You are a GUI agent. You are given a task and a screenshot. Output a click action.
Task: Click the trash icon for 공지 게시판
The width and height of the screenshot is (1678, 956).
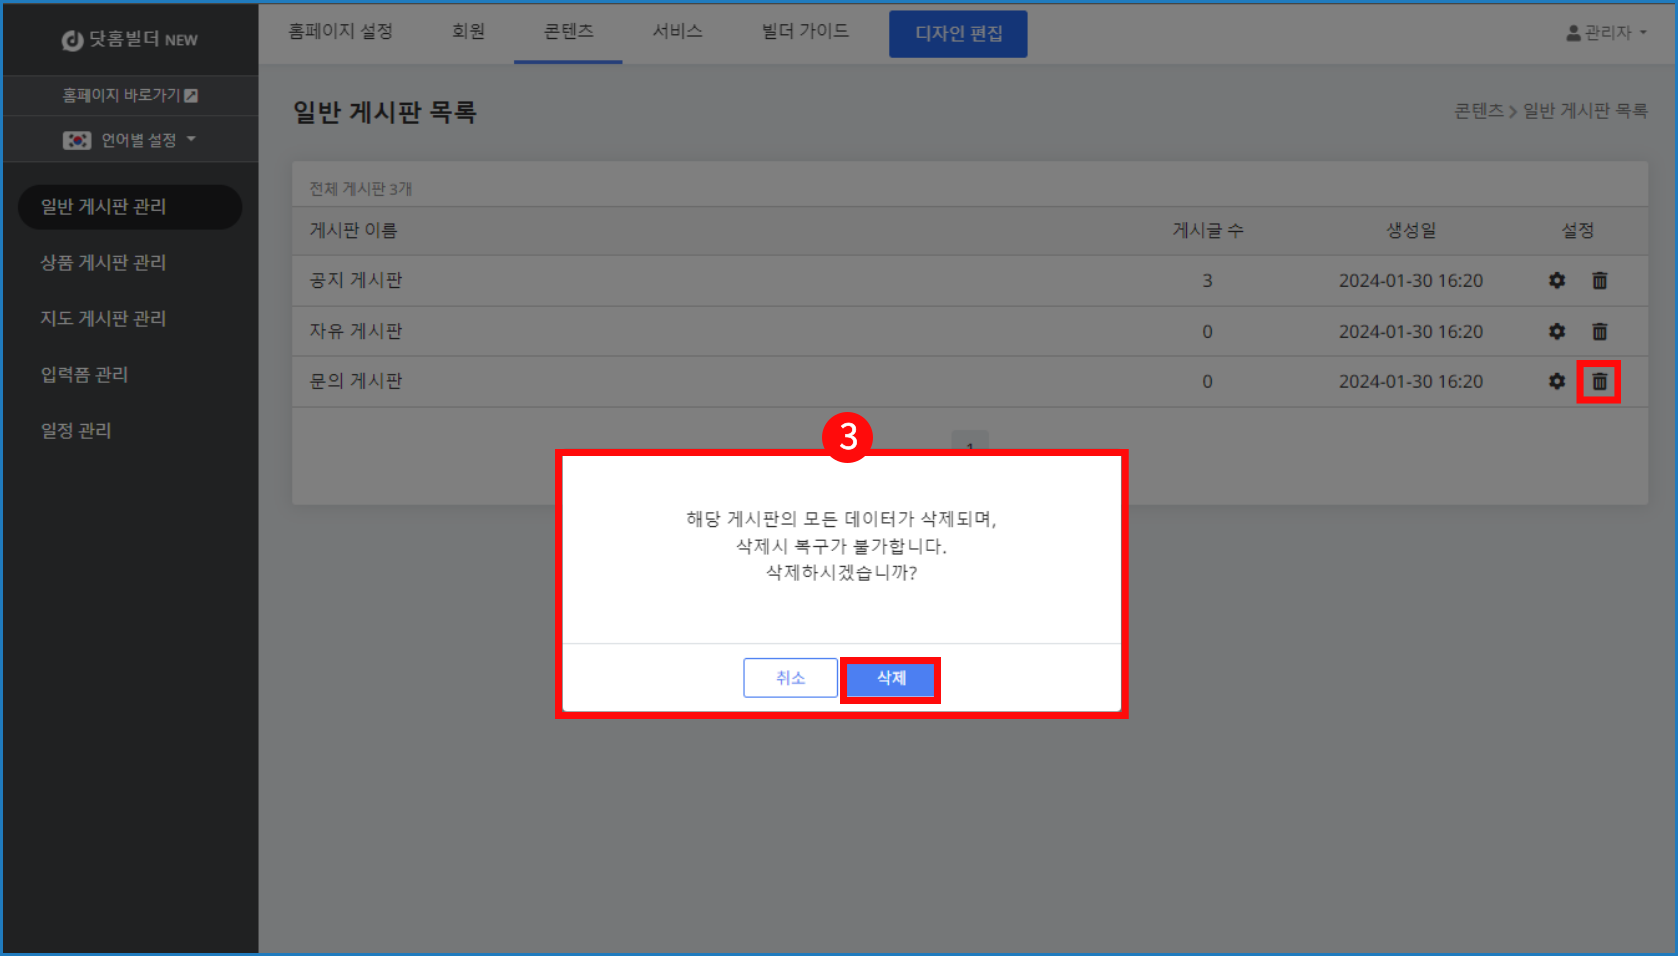coord(1599,281)
